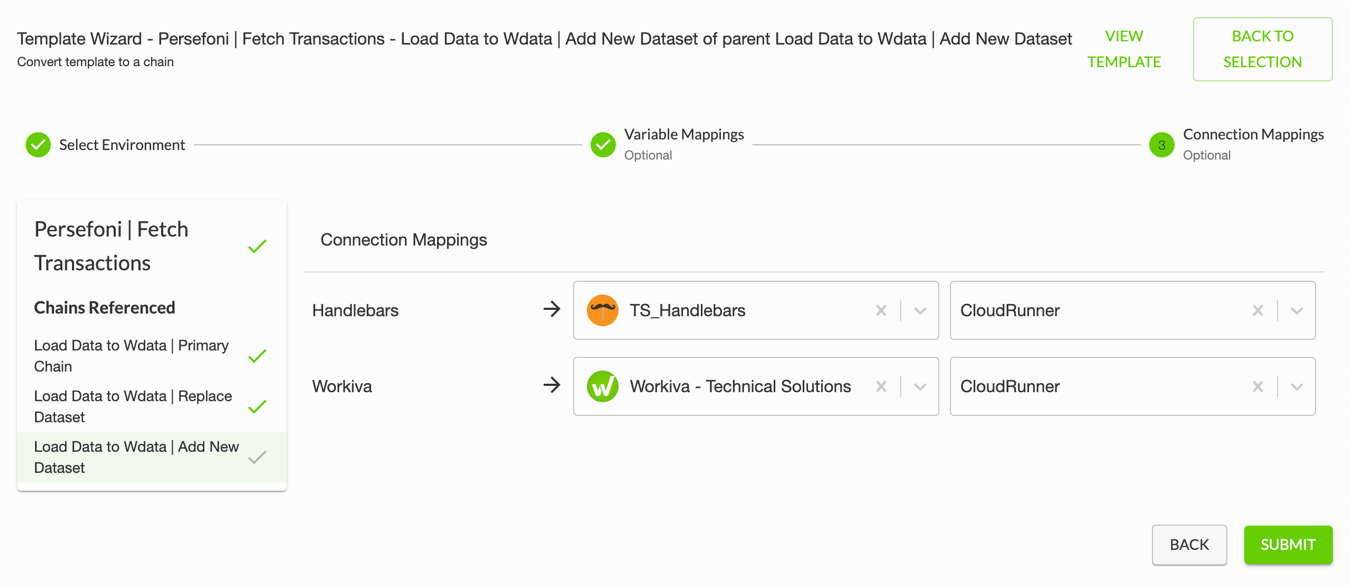Viewport: 1350px width, 586px height.
Task: Open the Handlebars row CloudRunner dropdown
Action: tap(1297, 311)
